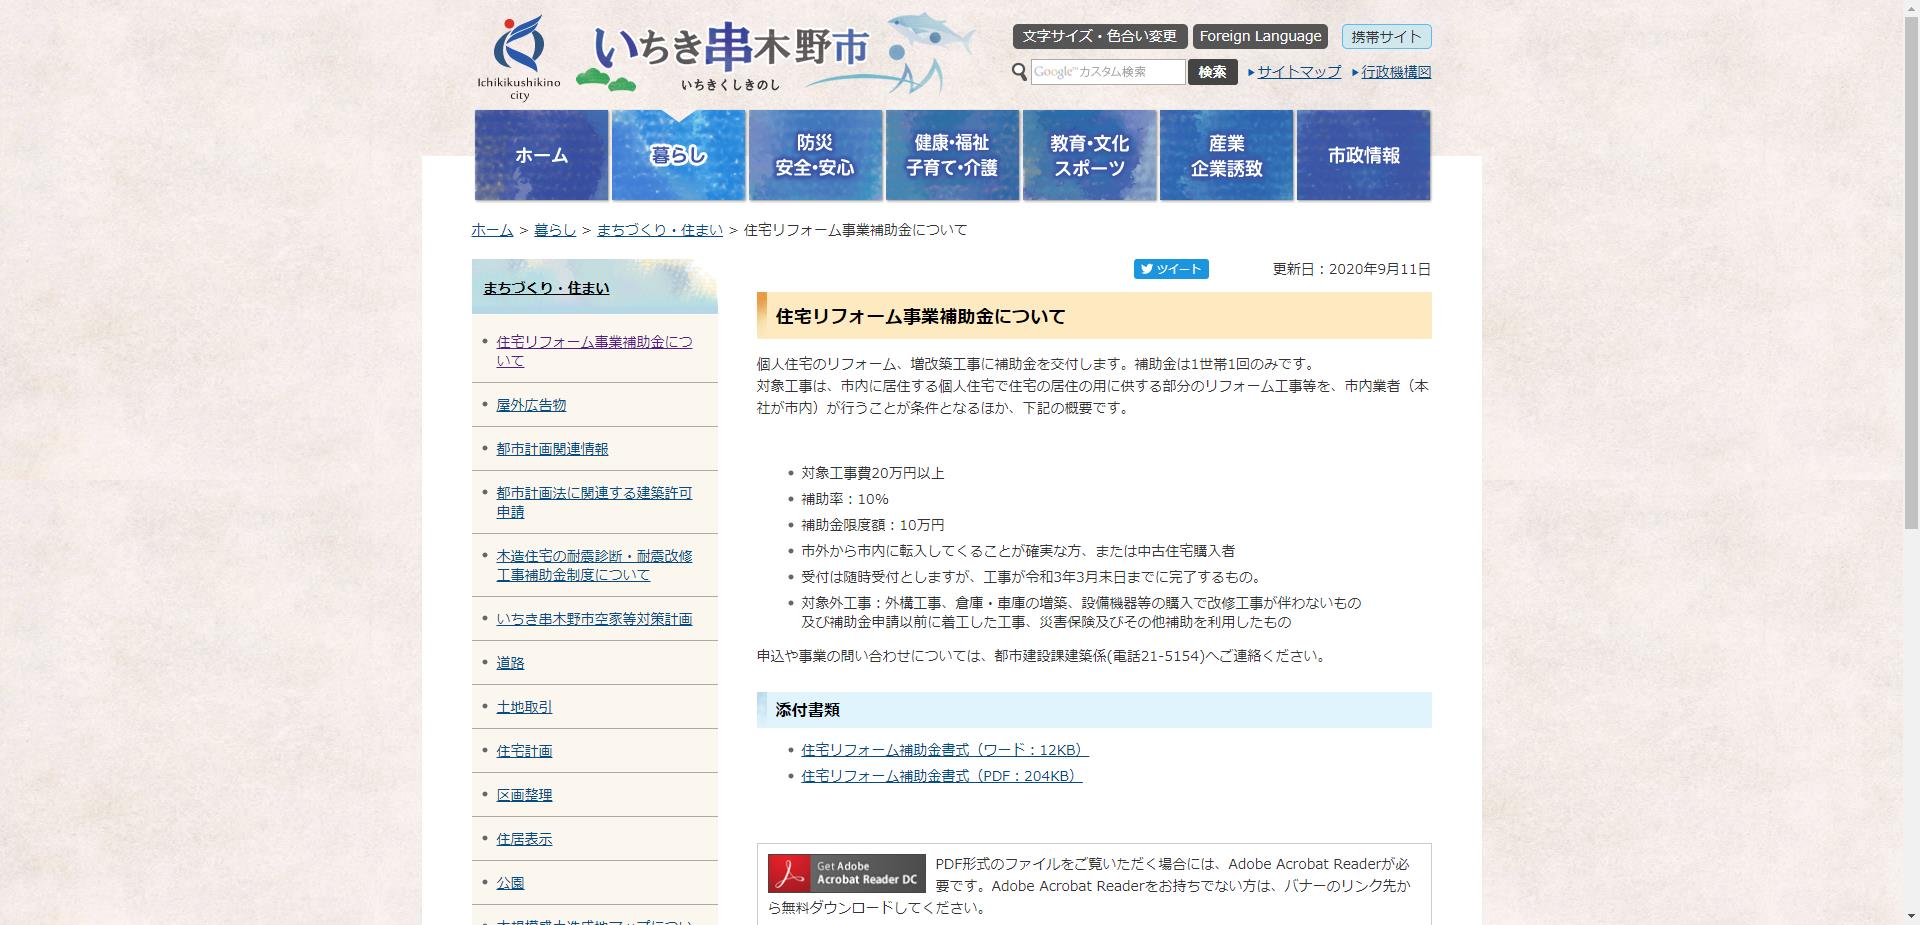This screenshot has width=1920, height=925.
Task: Open the 教育・文化 スポーツ section
Action: 1089,154
